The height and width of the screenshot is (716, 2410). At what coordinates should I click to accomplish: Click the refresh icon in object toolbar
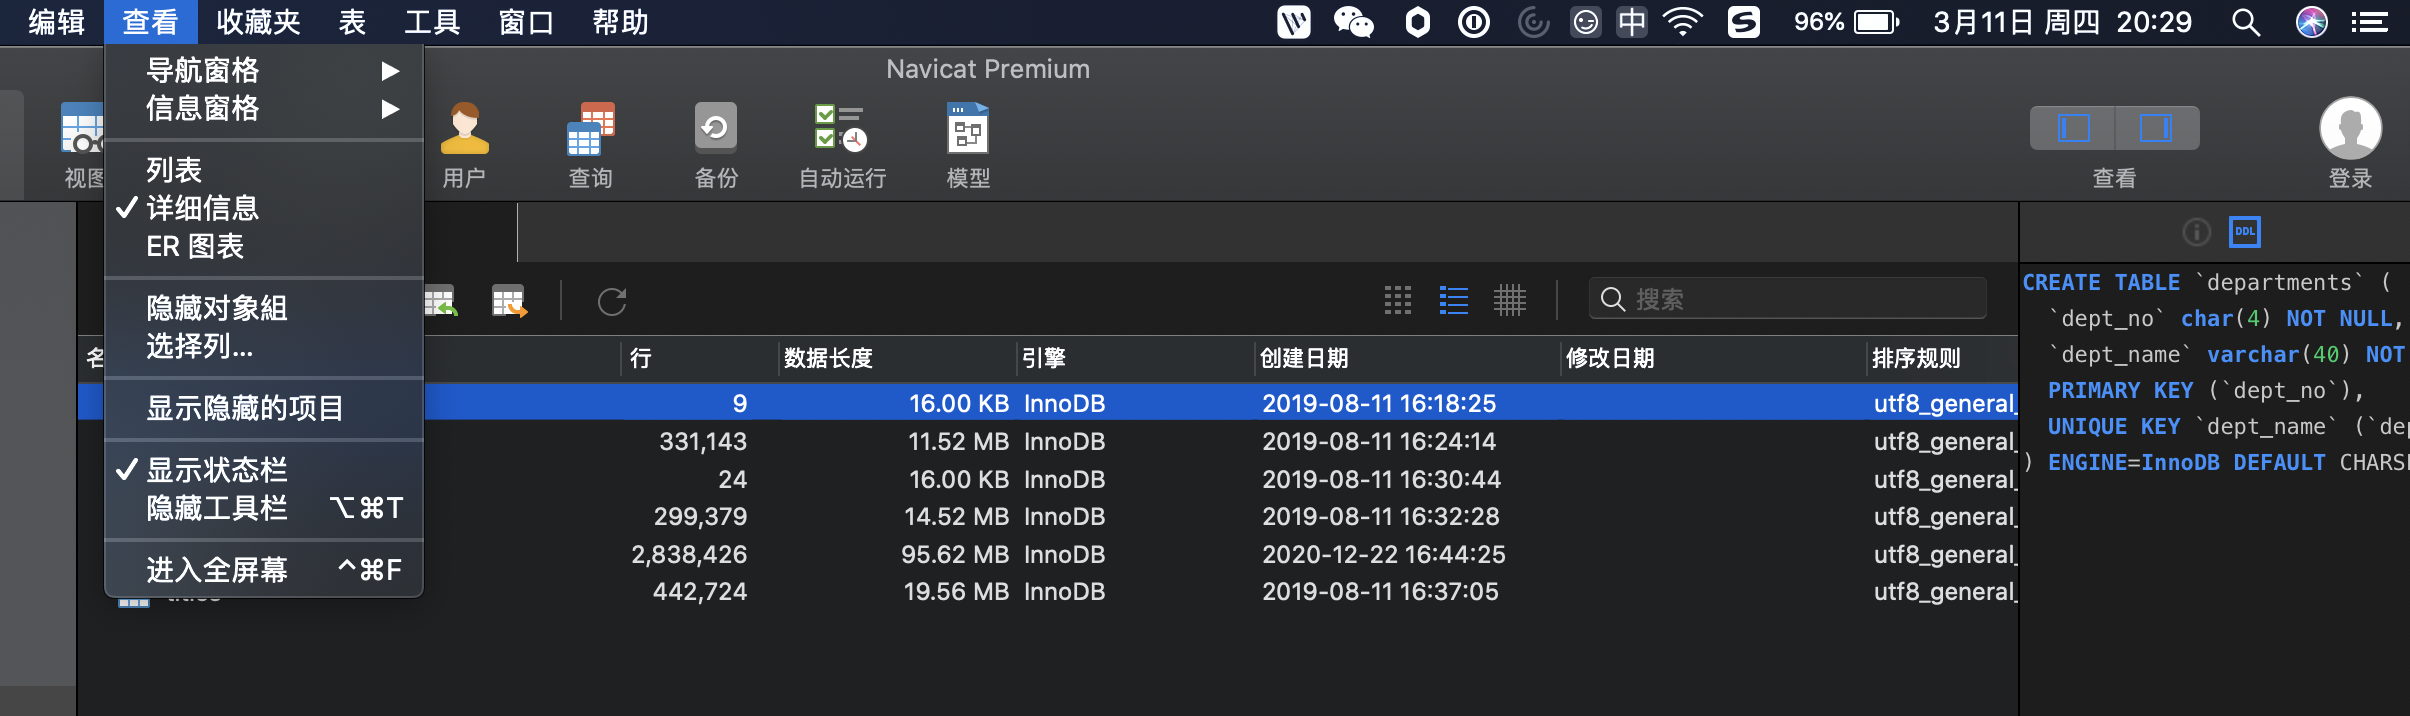[612, 301]
